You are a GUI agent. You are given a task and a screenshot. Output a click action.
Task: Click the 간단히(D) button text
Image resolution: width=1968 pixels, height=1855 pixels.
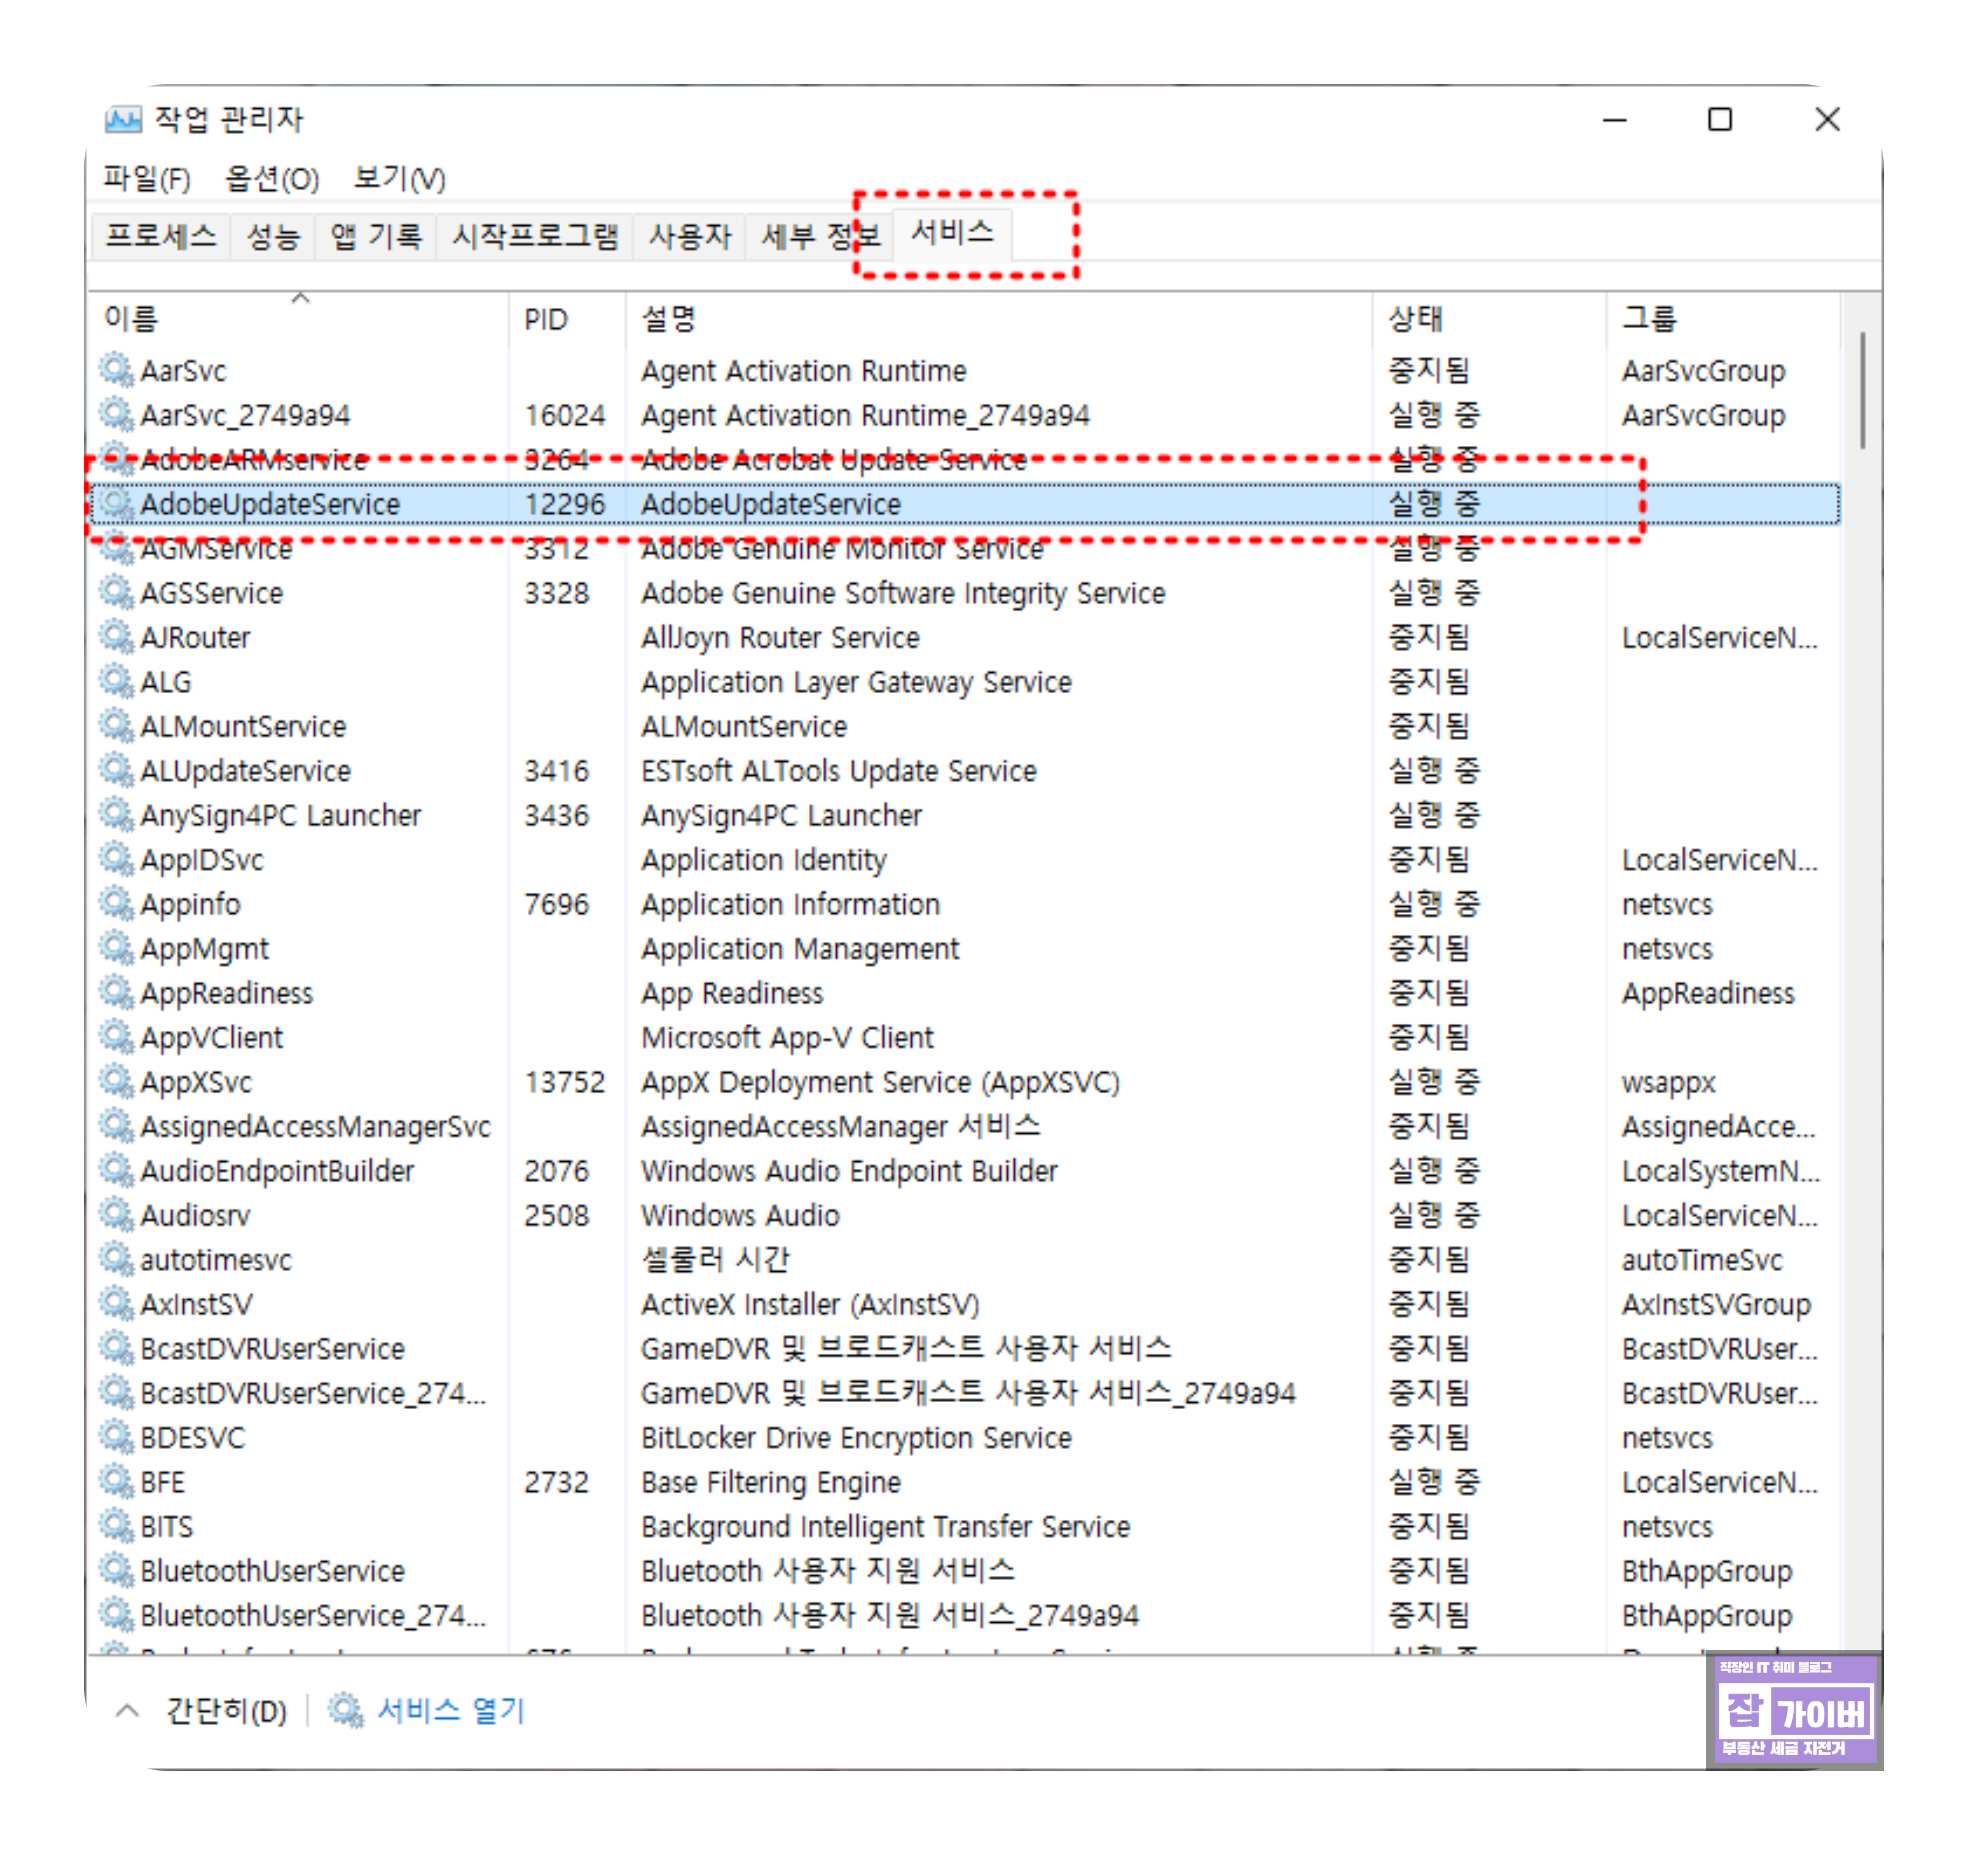tap(226, 1710)
